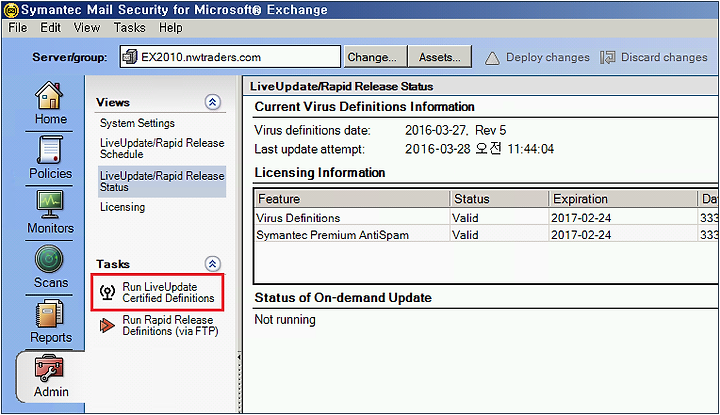Open the Help menu
The height and width of the screenshot is (415, 720).
click(x=171, y=28)
